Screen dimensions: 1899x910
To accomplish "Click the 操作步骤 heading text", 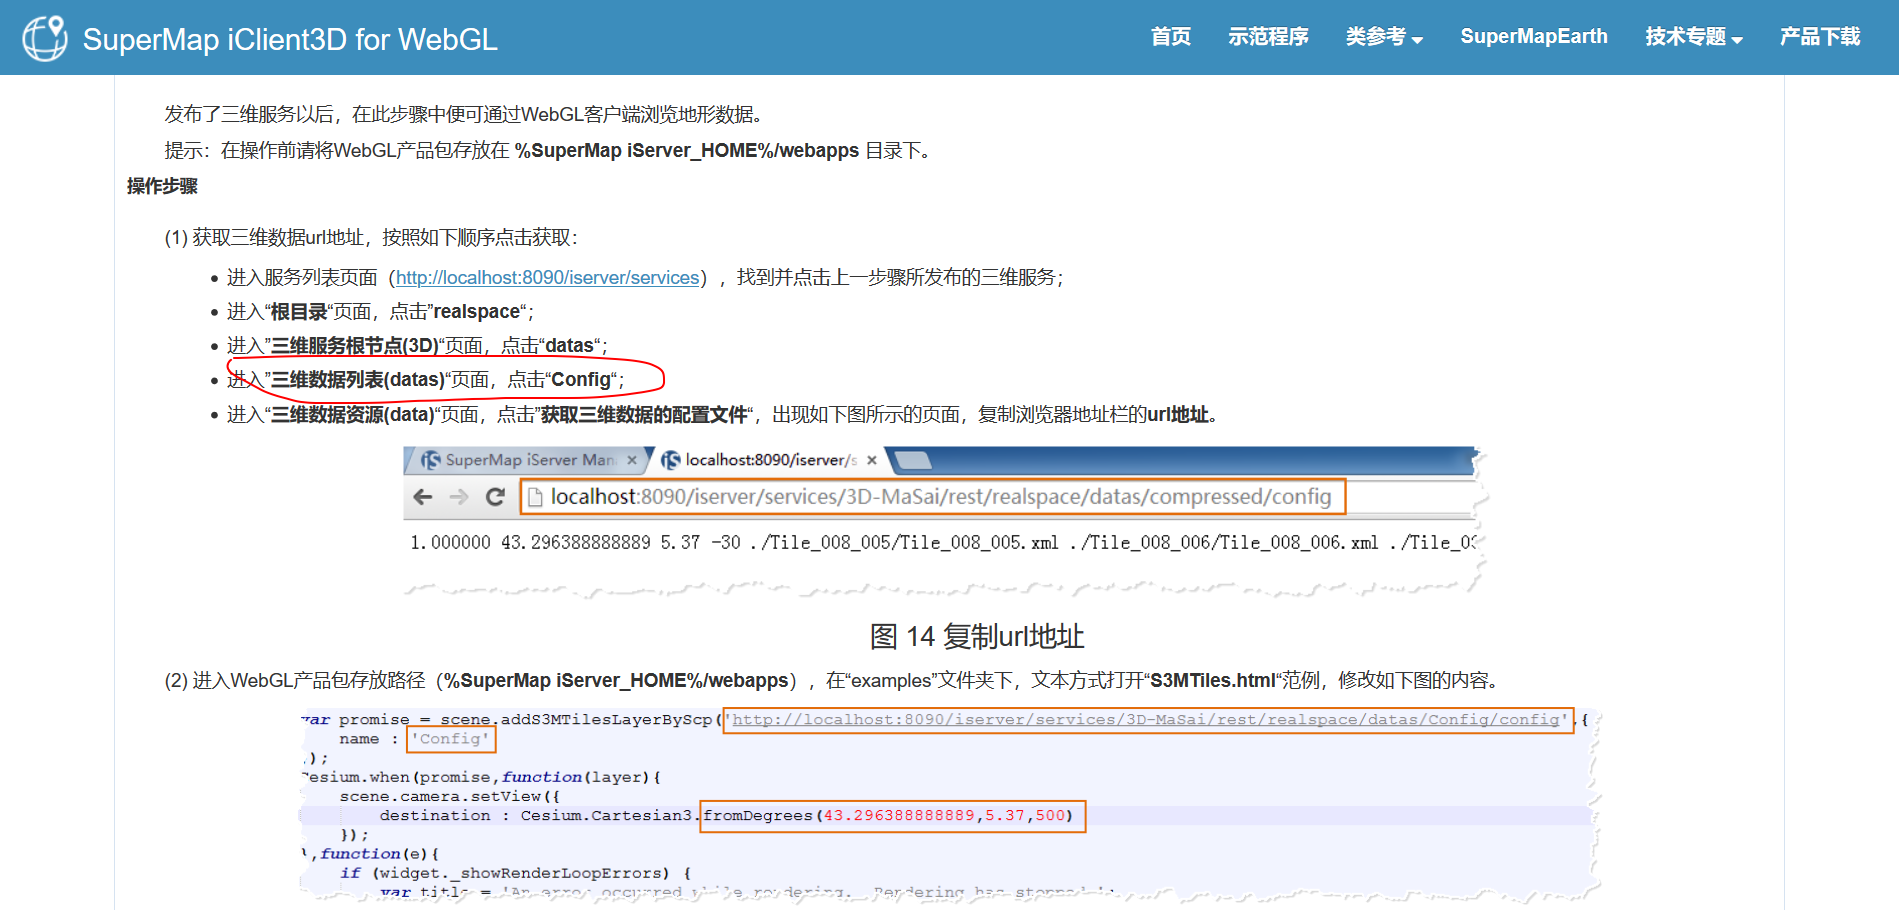I will (162, 186).
